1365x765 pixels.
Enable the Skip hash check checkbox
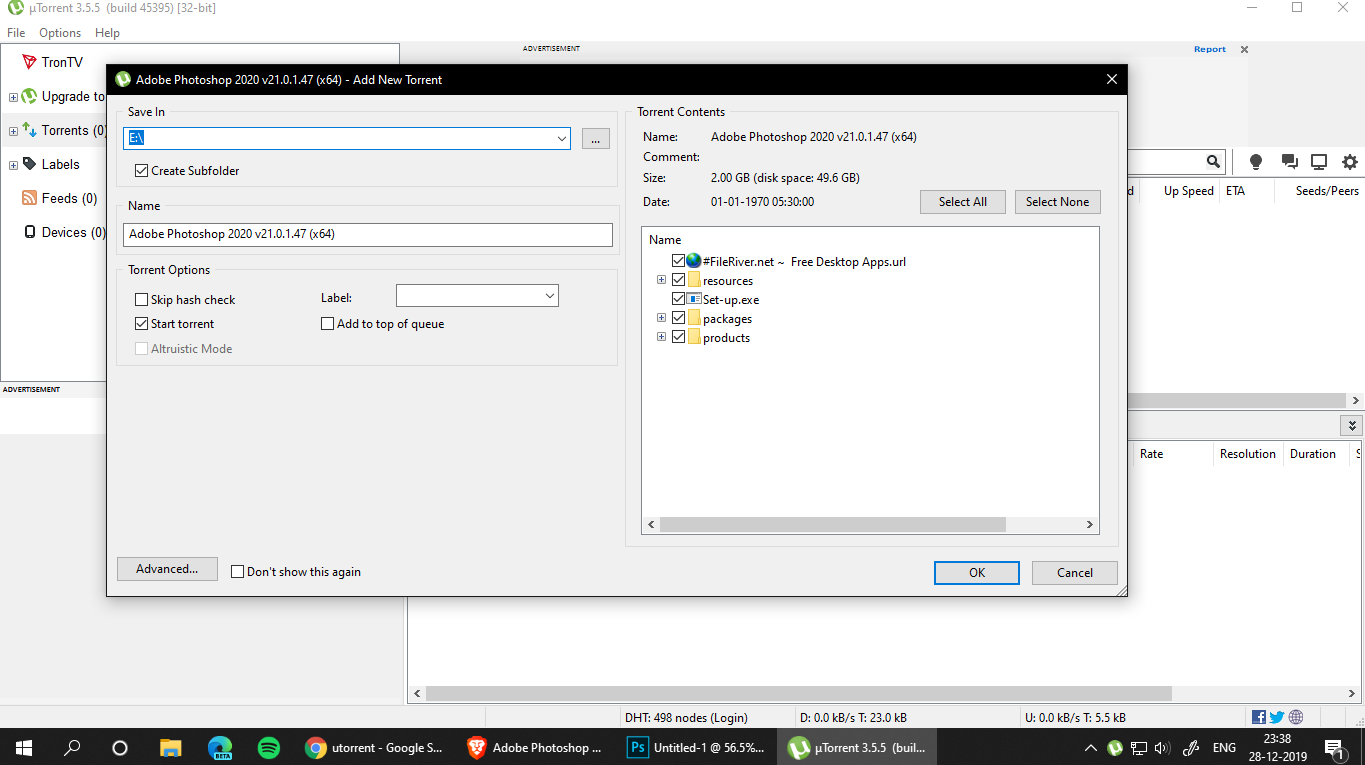tap(142, 300)
